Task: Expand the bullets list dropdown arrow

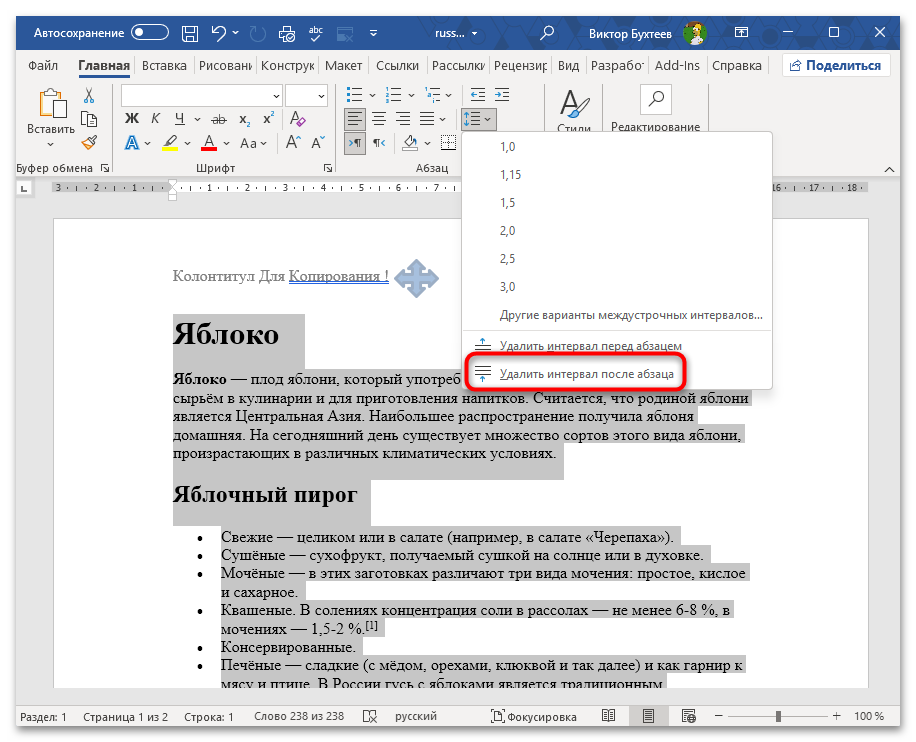Action: [x=372, y=95]
